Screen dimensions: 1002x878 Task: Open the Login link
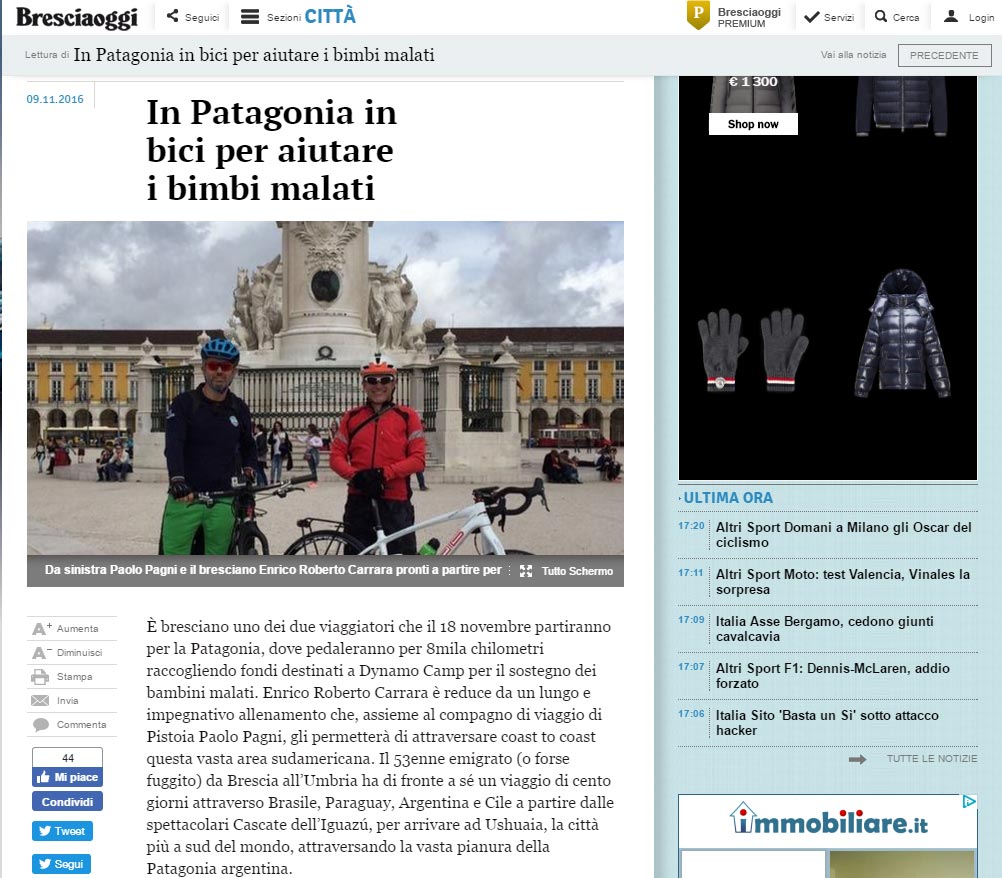pyautogui.click(x=981, y=17)
